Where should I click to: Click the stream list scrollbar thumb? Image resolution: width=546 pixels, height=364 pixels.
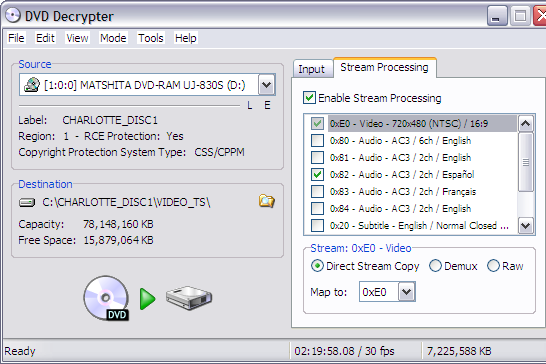click(525, 162)
